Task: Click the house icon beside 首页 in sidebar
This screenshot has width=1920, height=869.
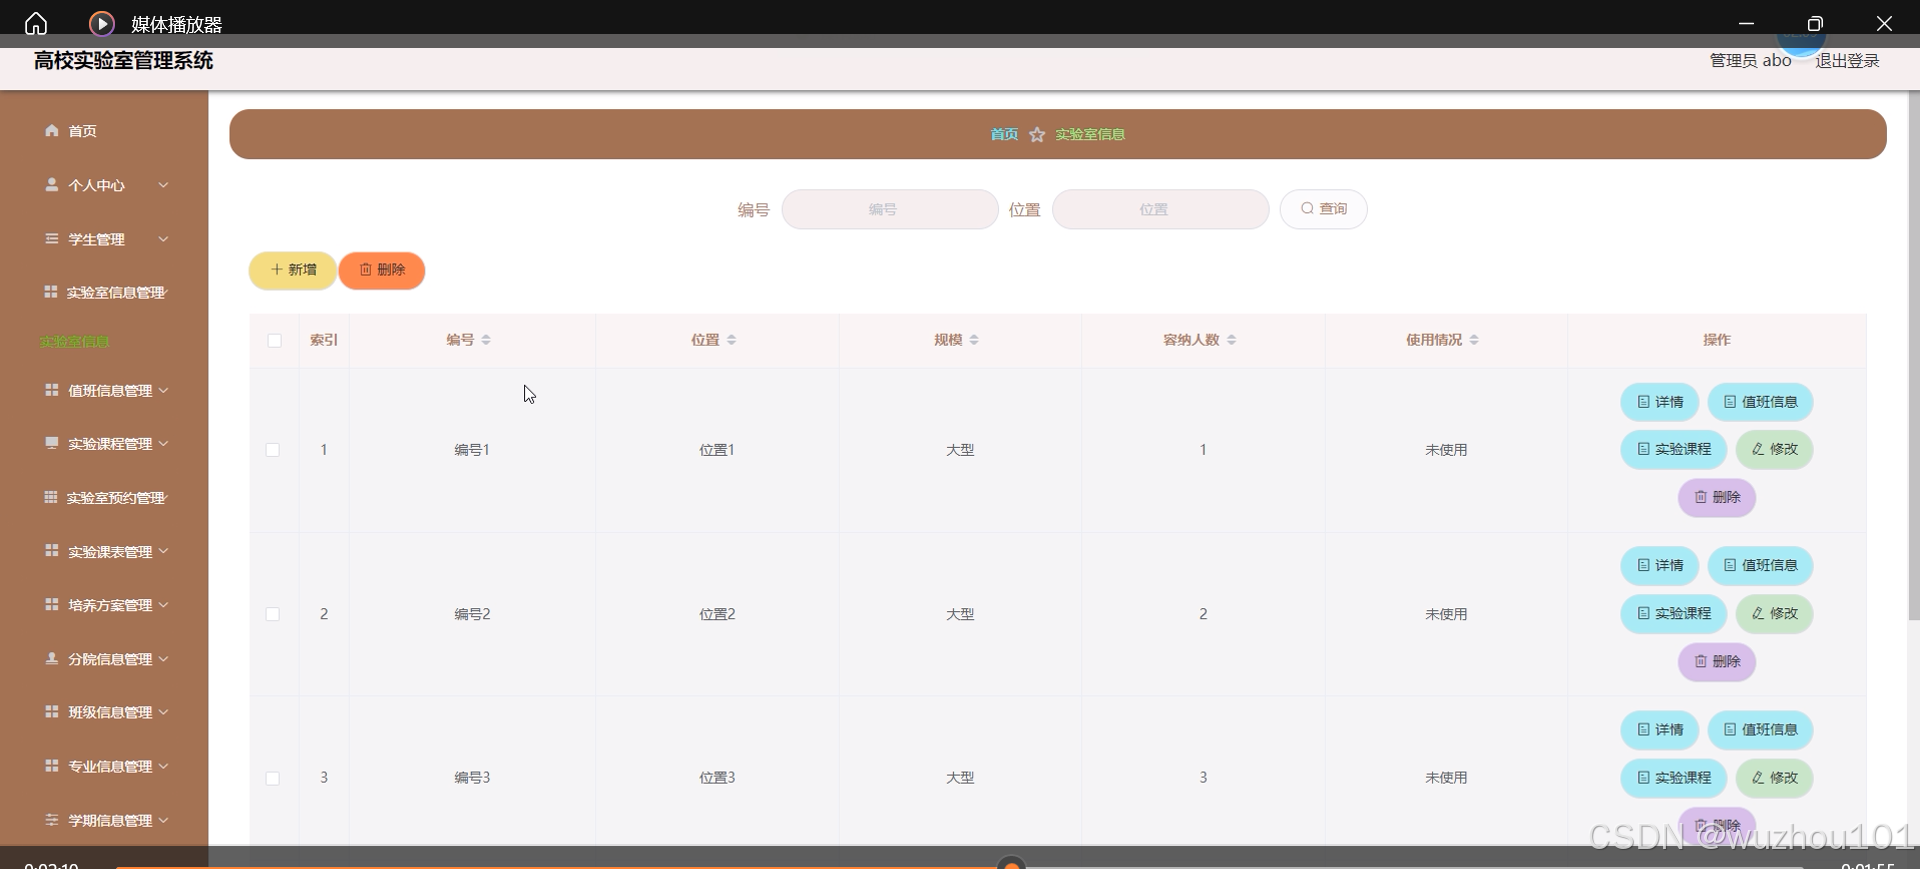Action: [x=52, y=130]
